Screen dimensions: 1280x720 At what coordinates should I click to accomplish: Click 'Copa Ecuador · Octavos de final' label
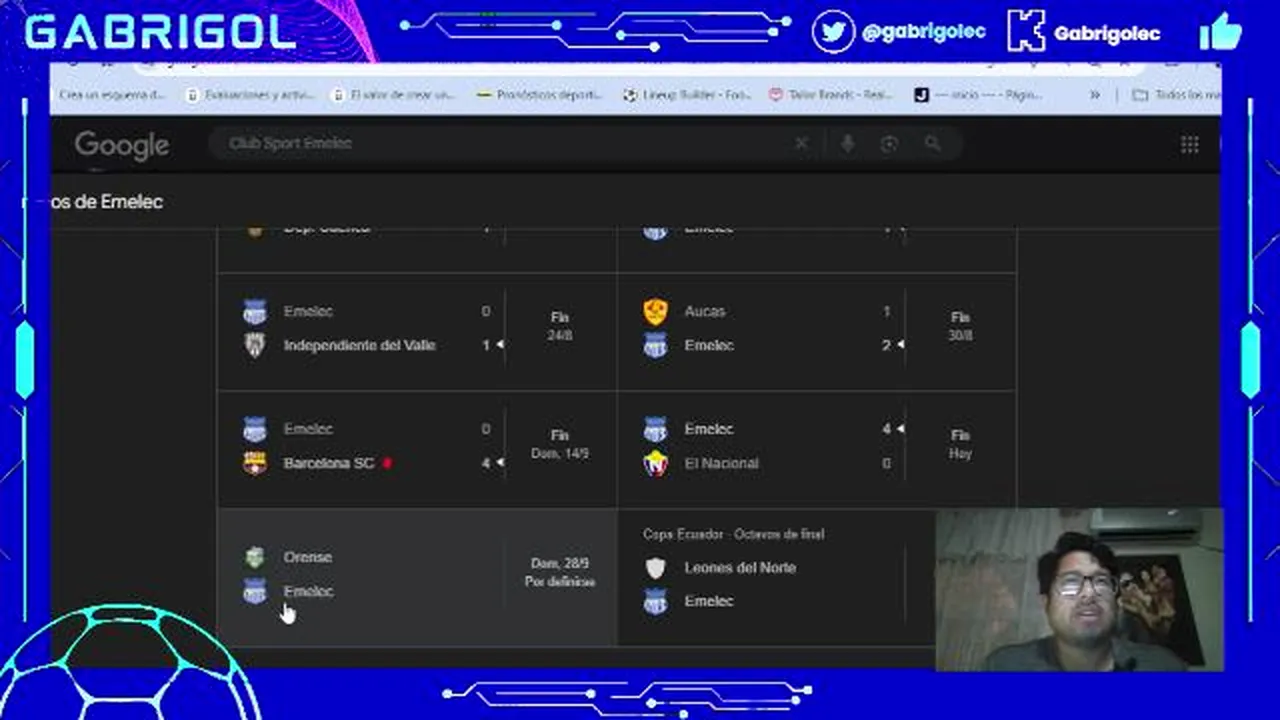coord(733,535)
